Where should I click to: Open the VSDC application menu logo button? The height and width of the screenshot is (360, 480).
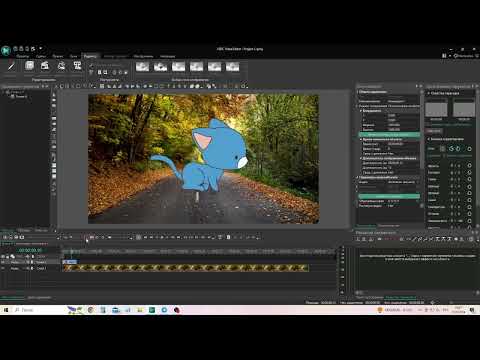6,50
